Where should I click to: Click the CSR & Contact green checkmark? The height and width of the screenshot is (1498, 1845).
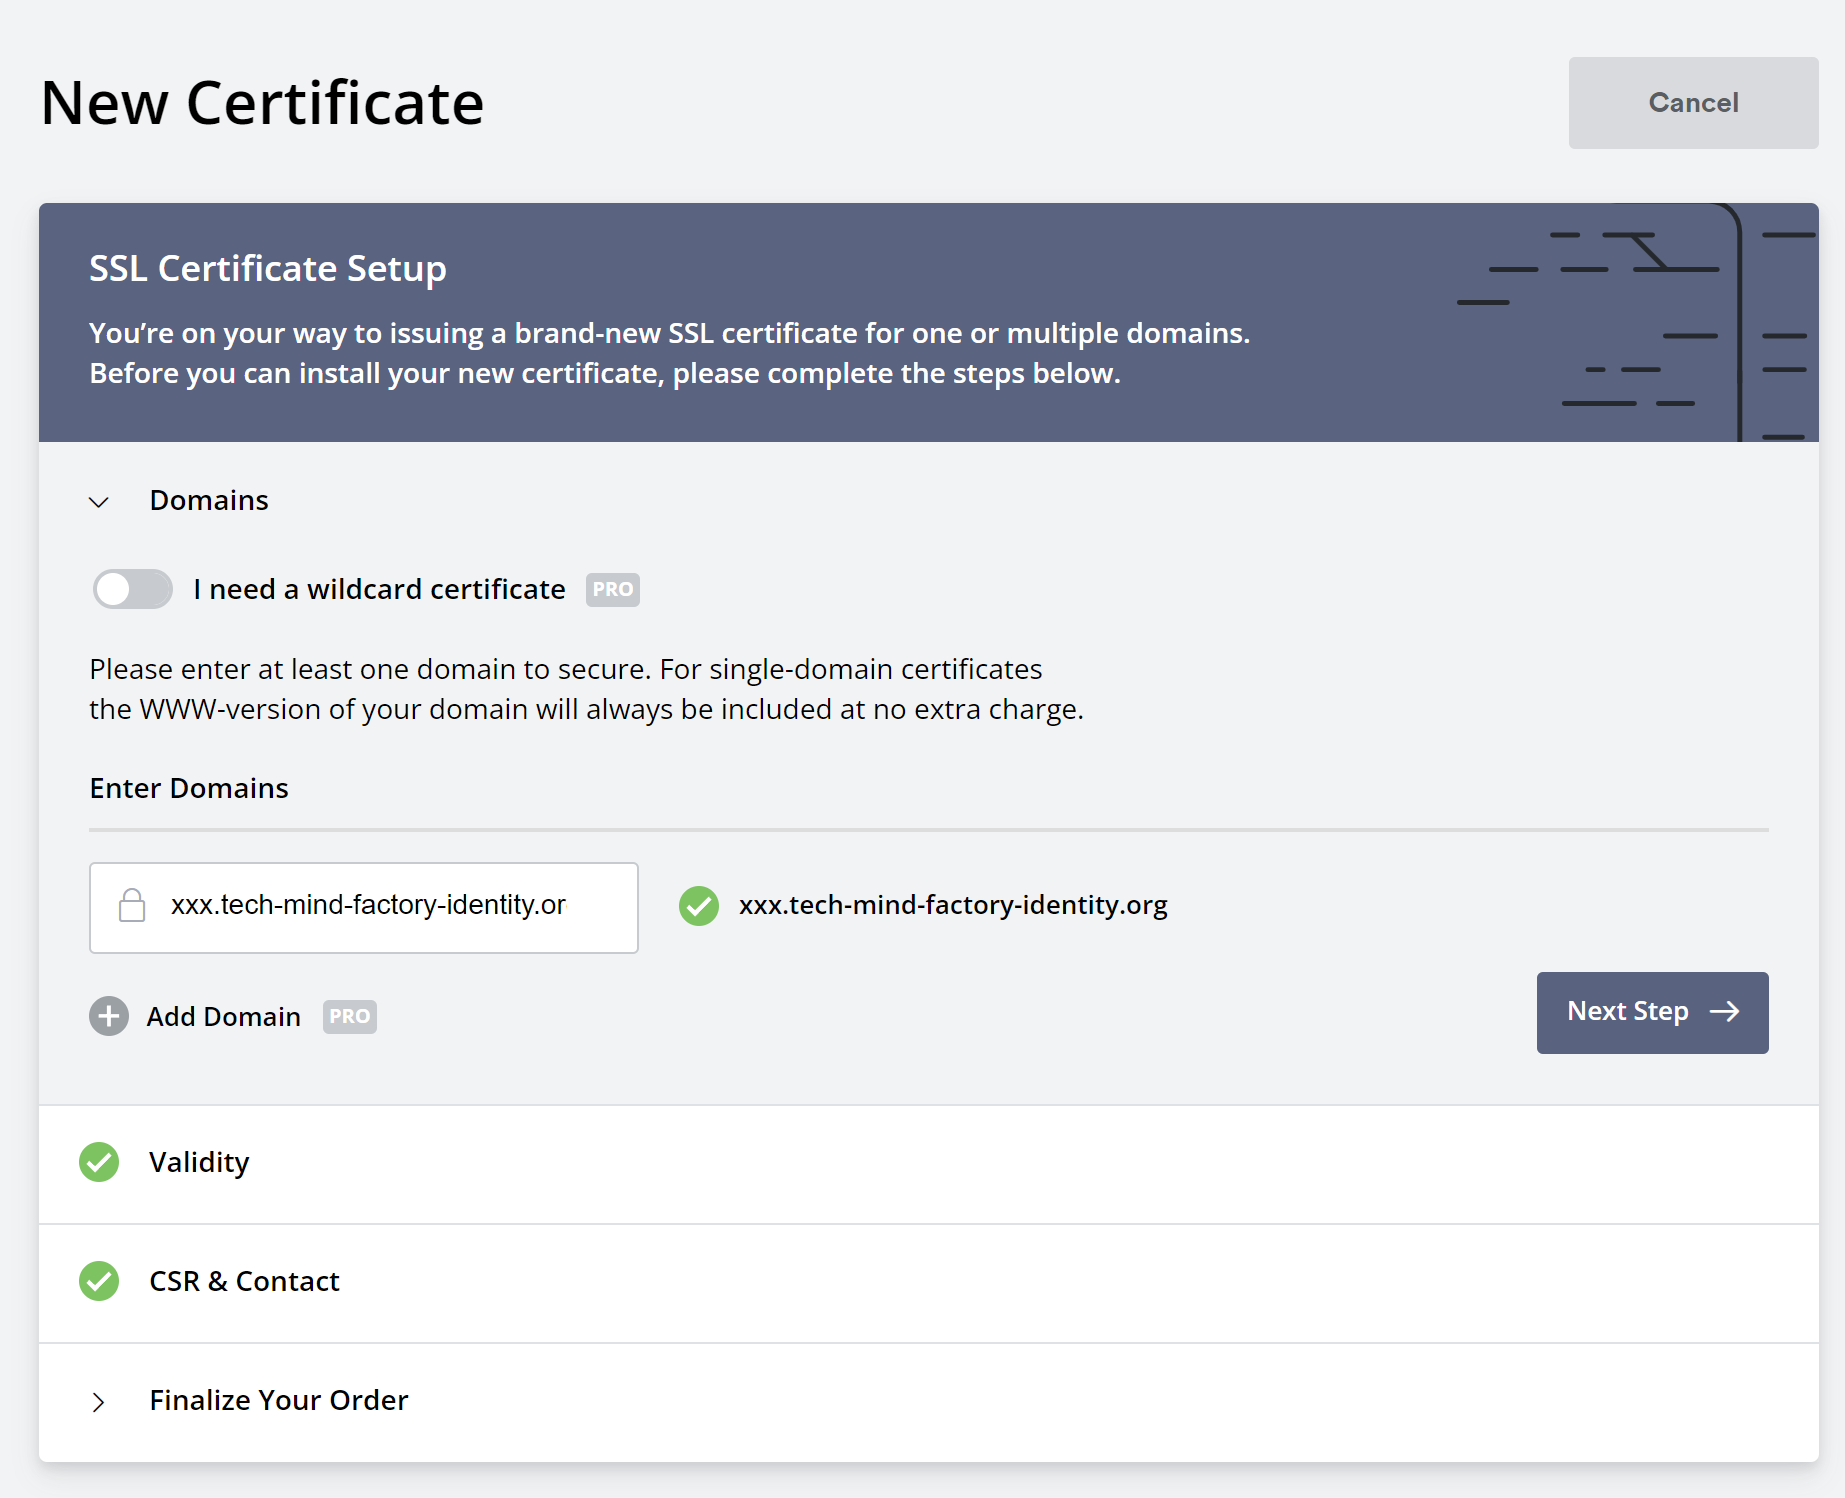[99, 1281]
